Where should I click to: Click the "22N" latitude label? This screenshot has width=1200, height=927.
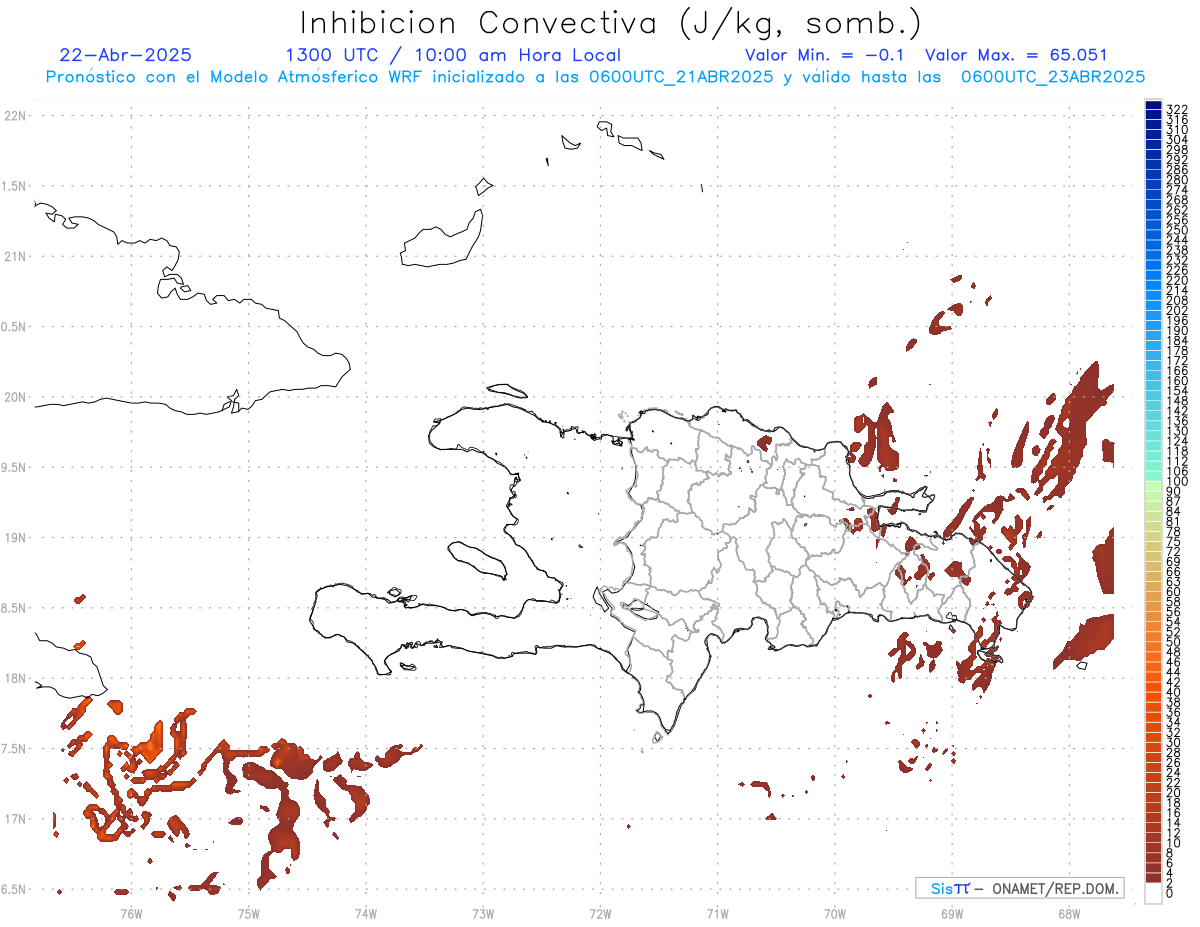pyautogui.click(x=16, y=116)
